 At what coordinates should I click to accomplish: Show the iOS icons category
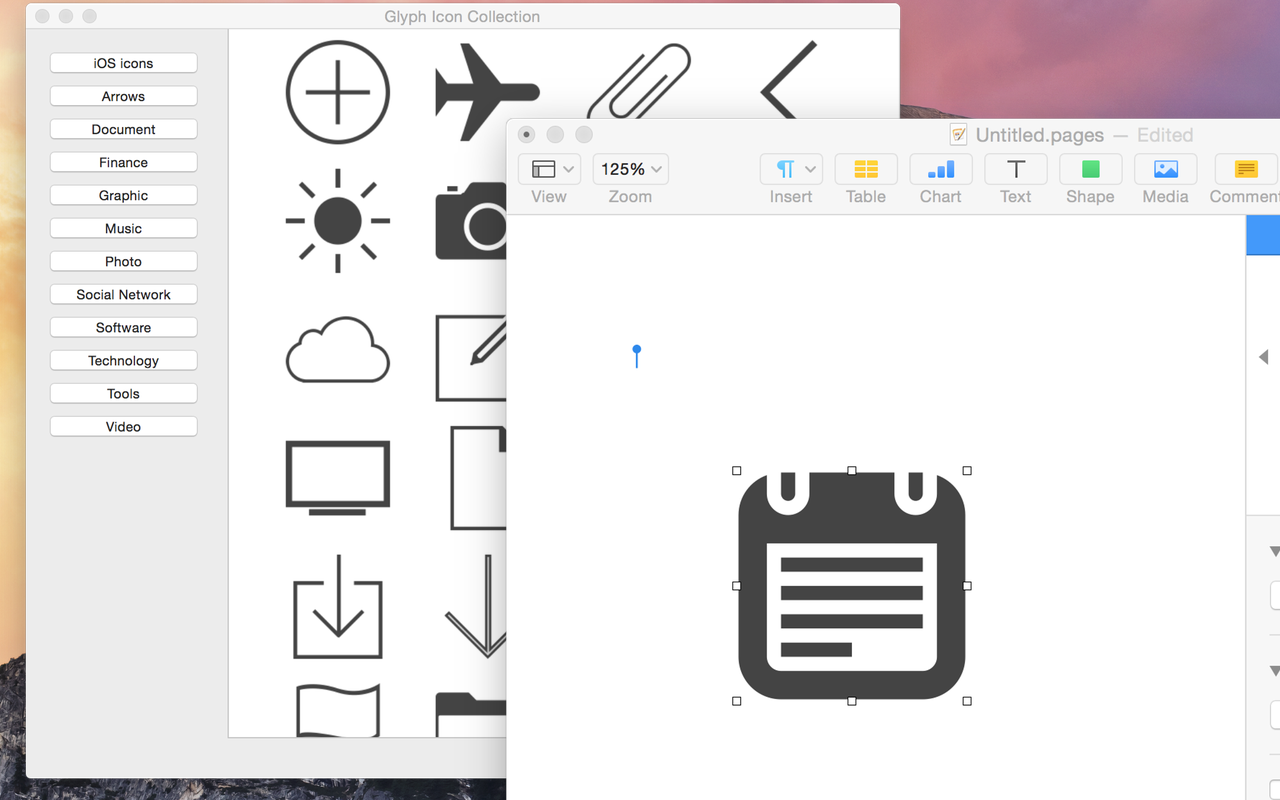[124, 63]
